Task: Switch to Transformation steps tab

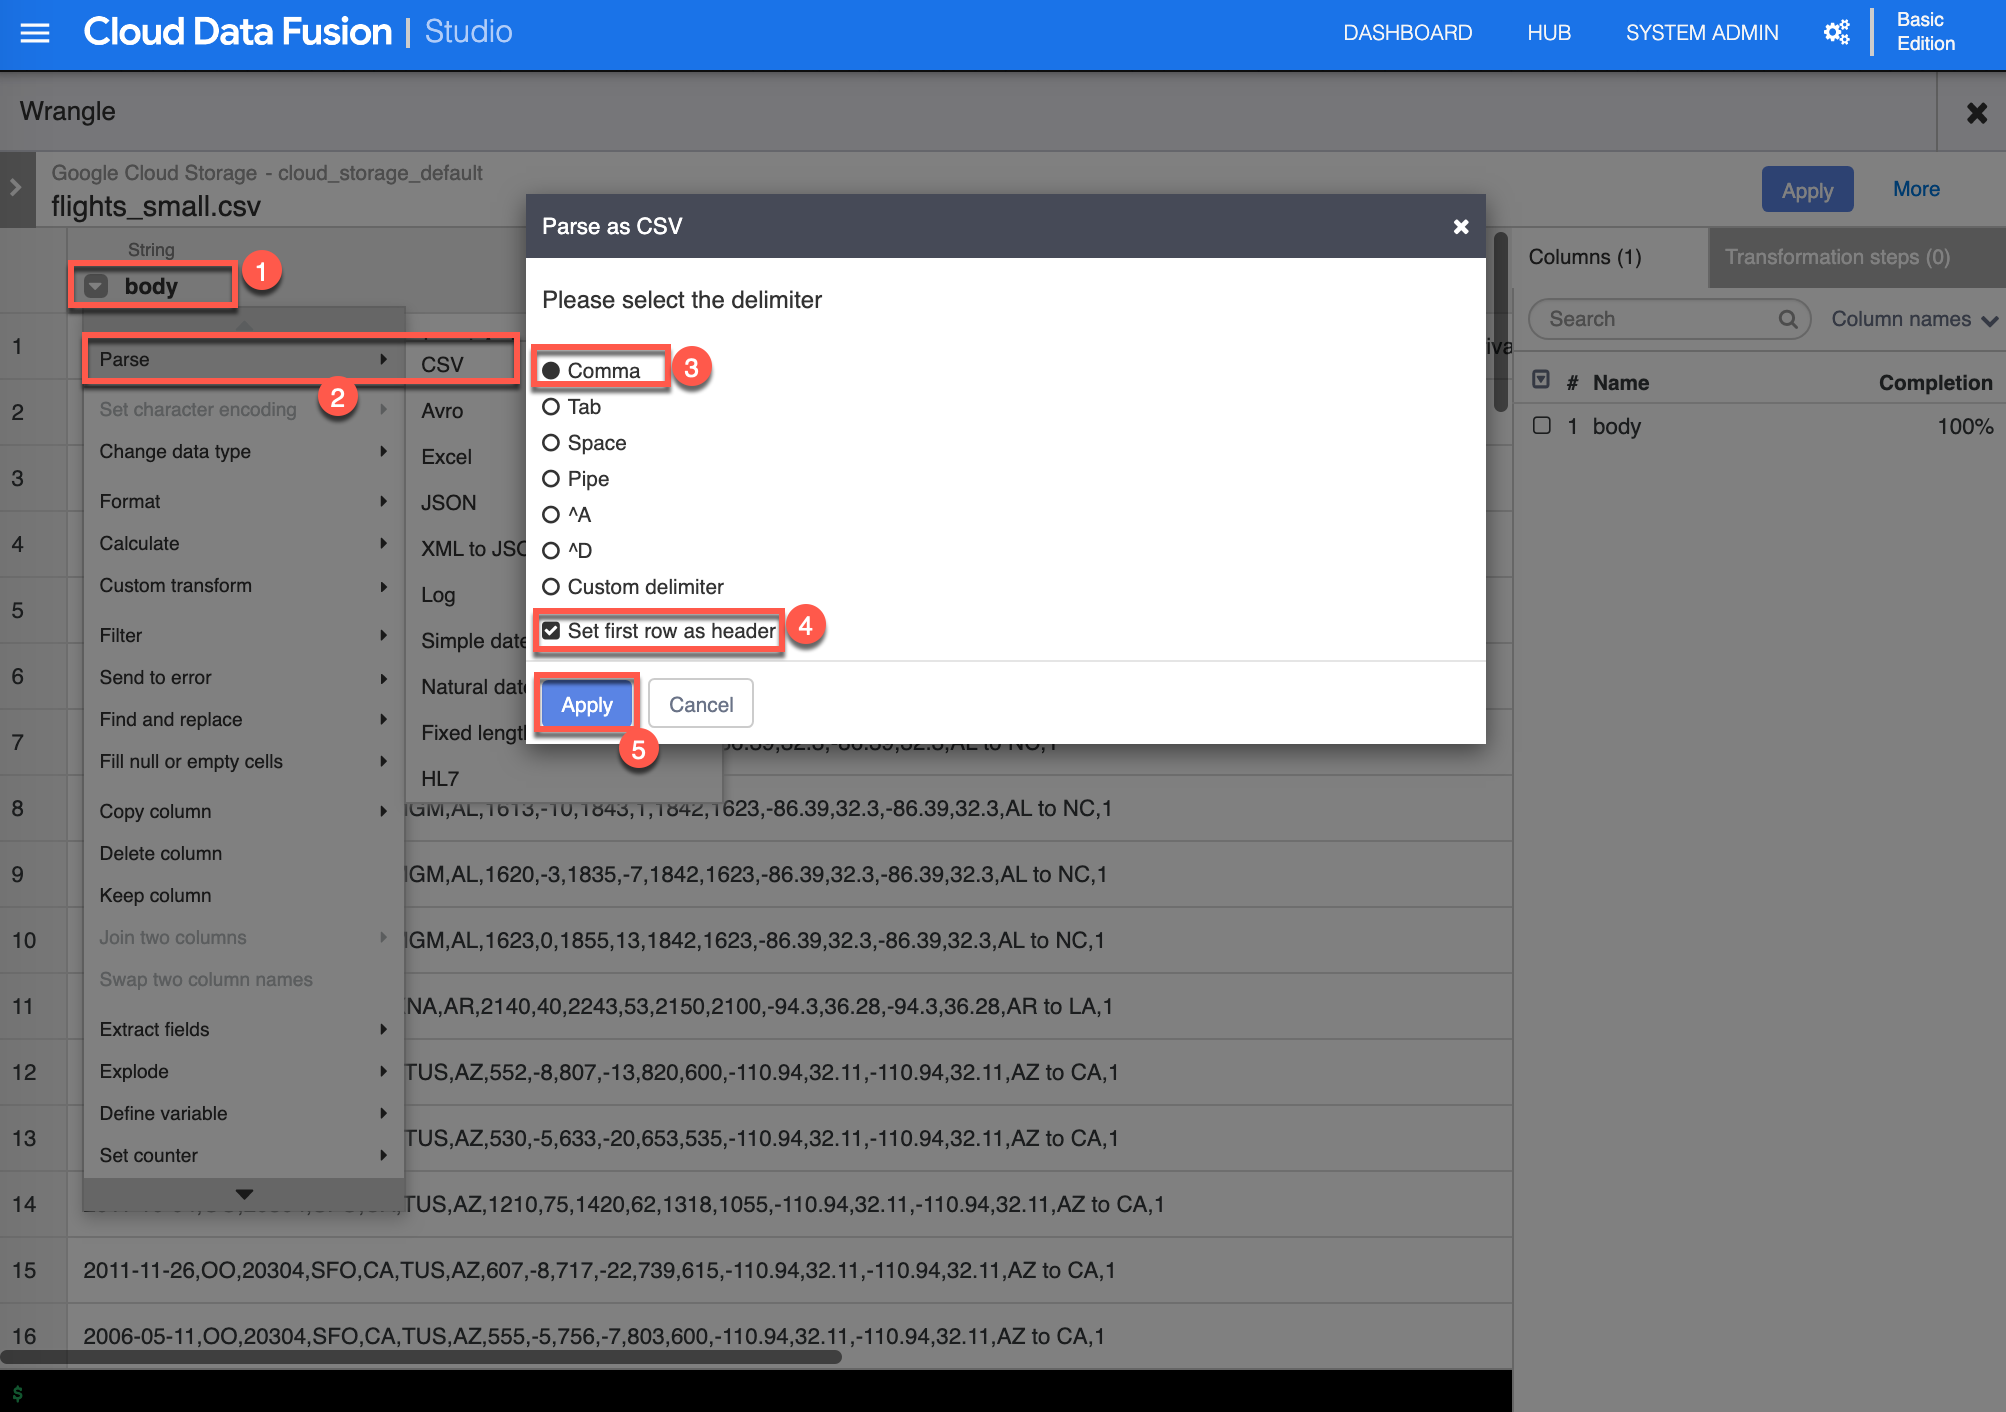Action: (1836, 257)
